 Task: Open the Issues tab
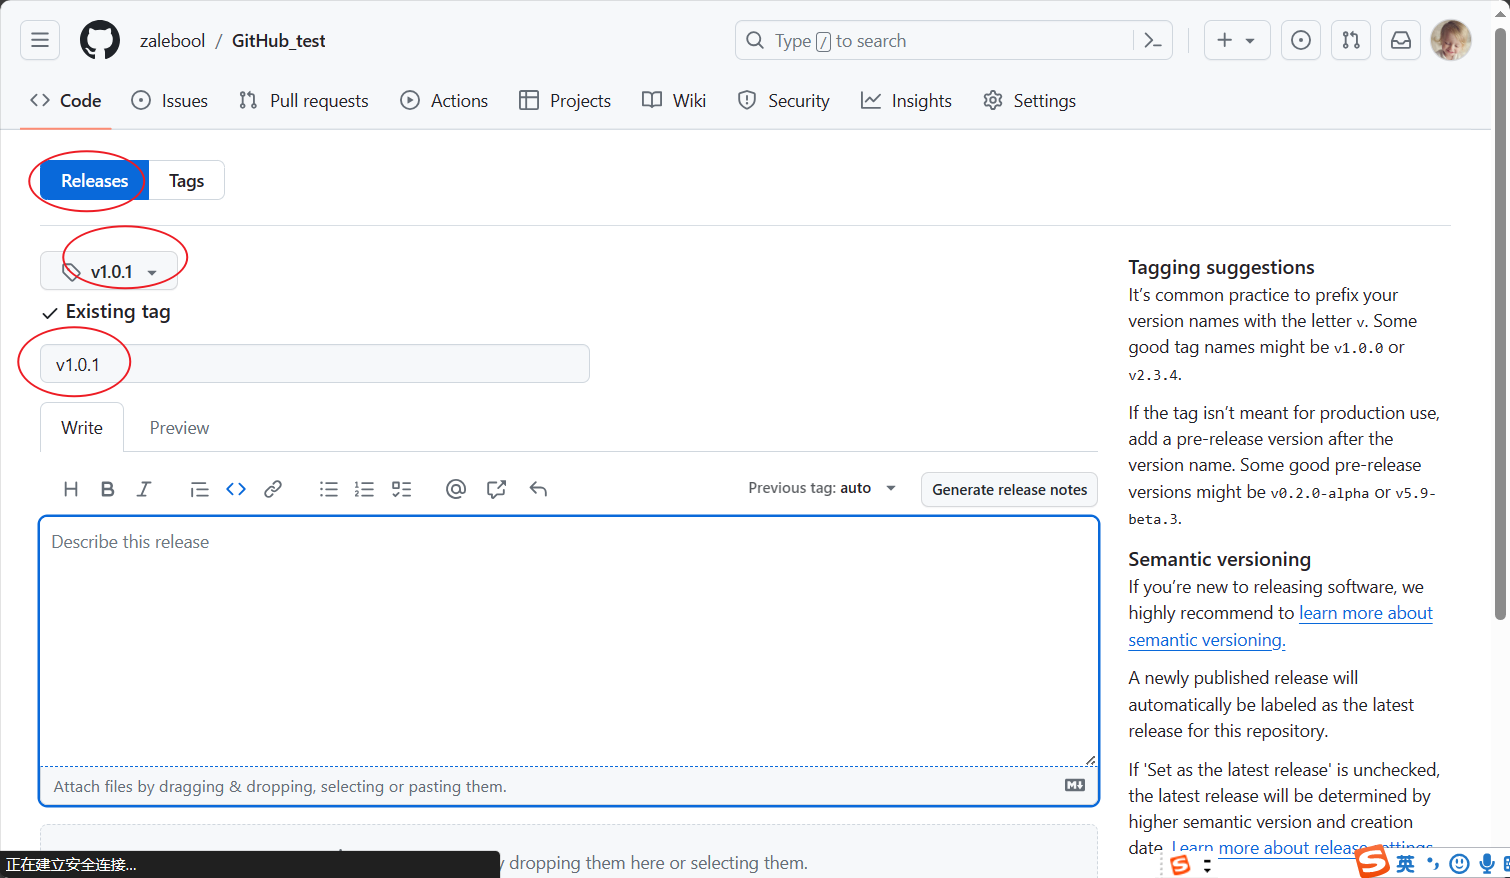pyautogui.click(x=170, y=100)
